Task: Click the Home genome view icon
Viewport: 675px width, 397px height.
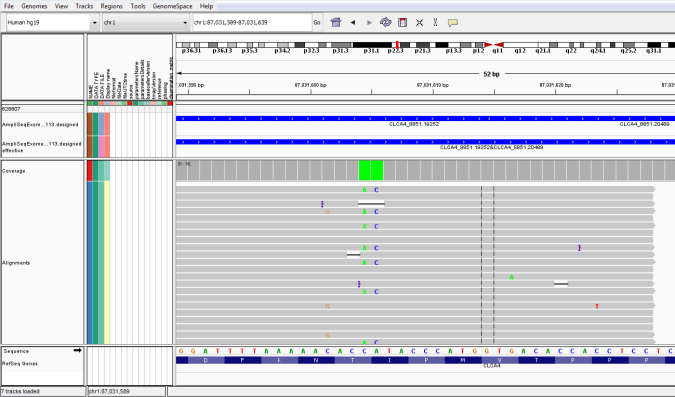Action: click(336, 22)
